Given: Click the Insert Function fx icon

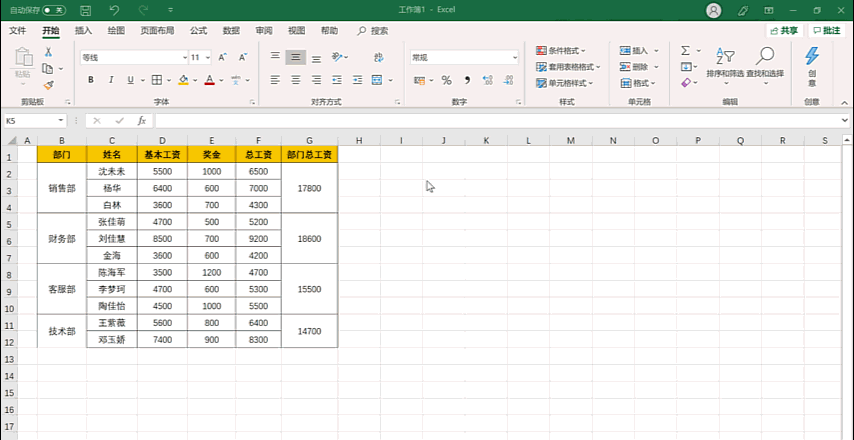Looking at the screenshot, I should [142, 120].
